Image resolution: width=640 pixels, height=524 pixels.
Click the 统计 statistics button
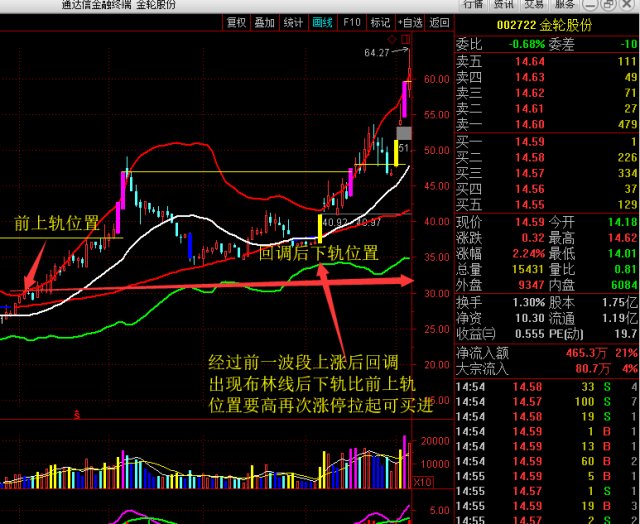[x=293, y=21]
